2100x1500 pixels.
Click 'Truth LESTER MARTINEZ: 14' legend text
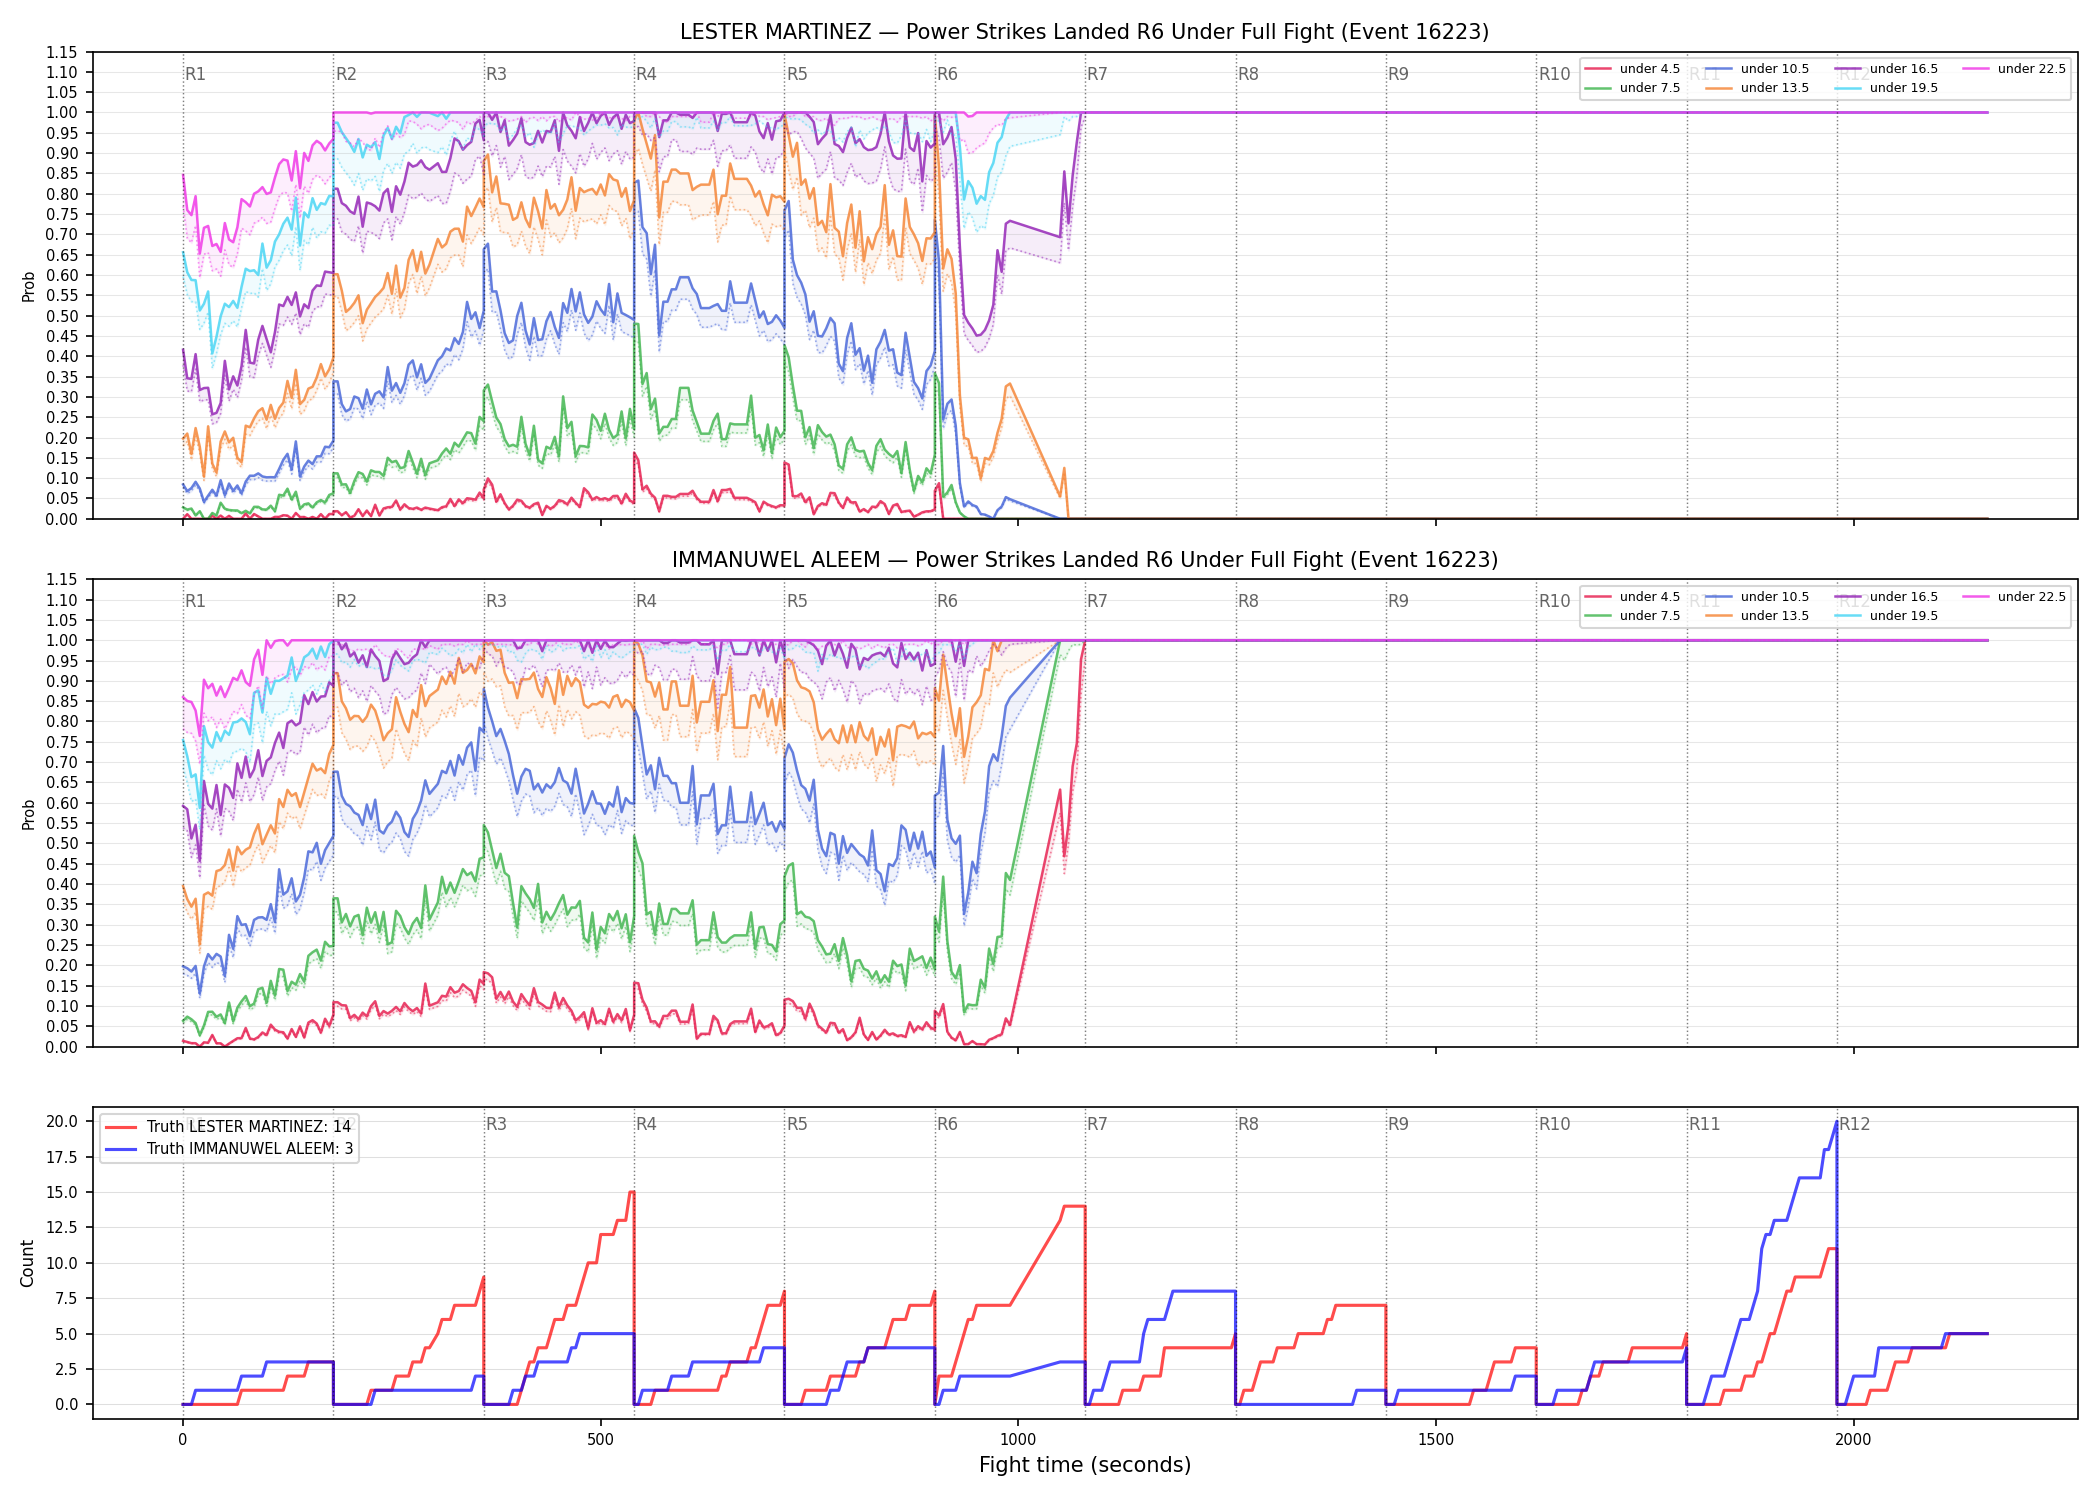click(x=249, y=1127)
